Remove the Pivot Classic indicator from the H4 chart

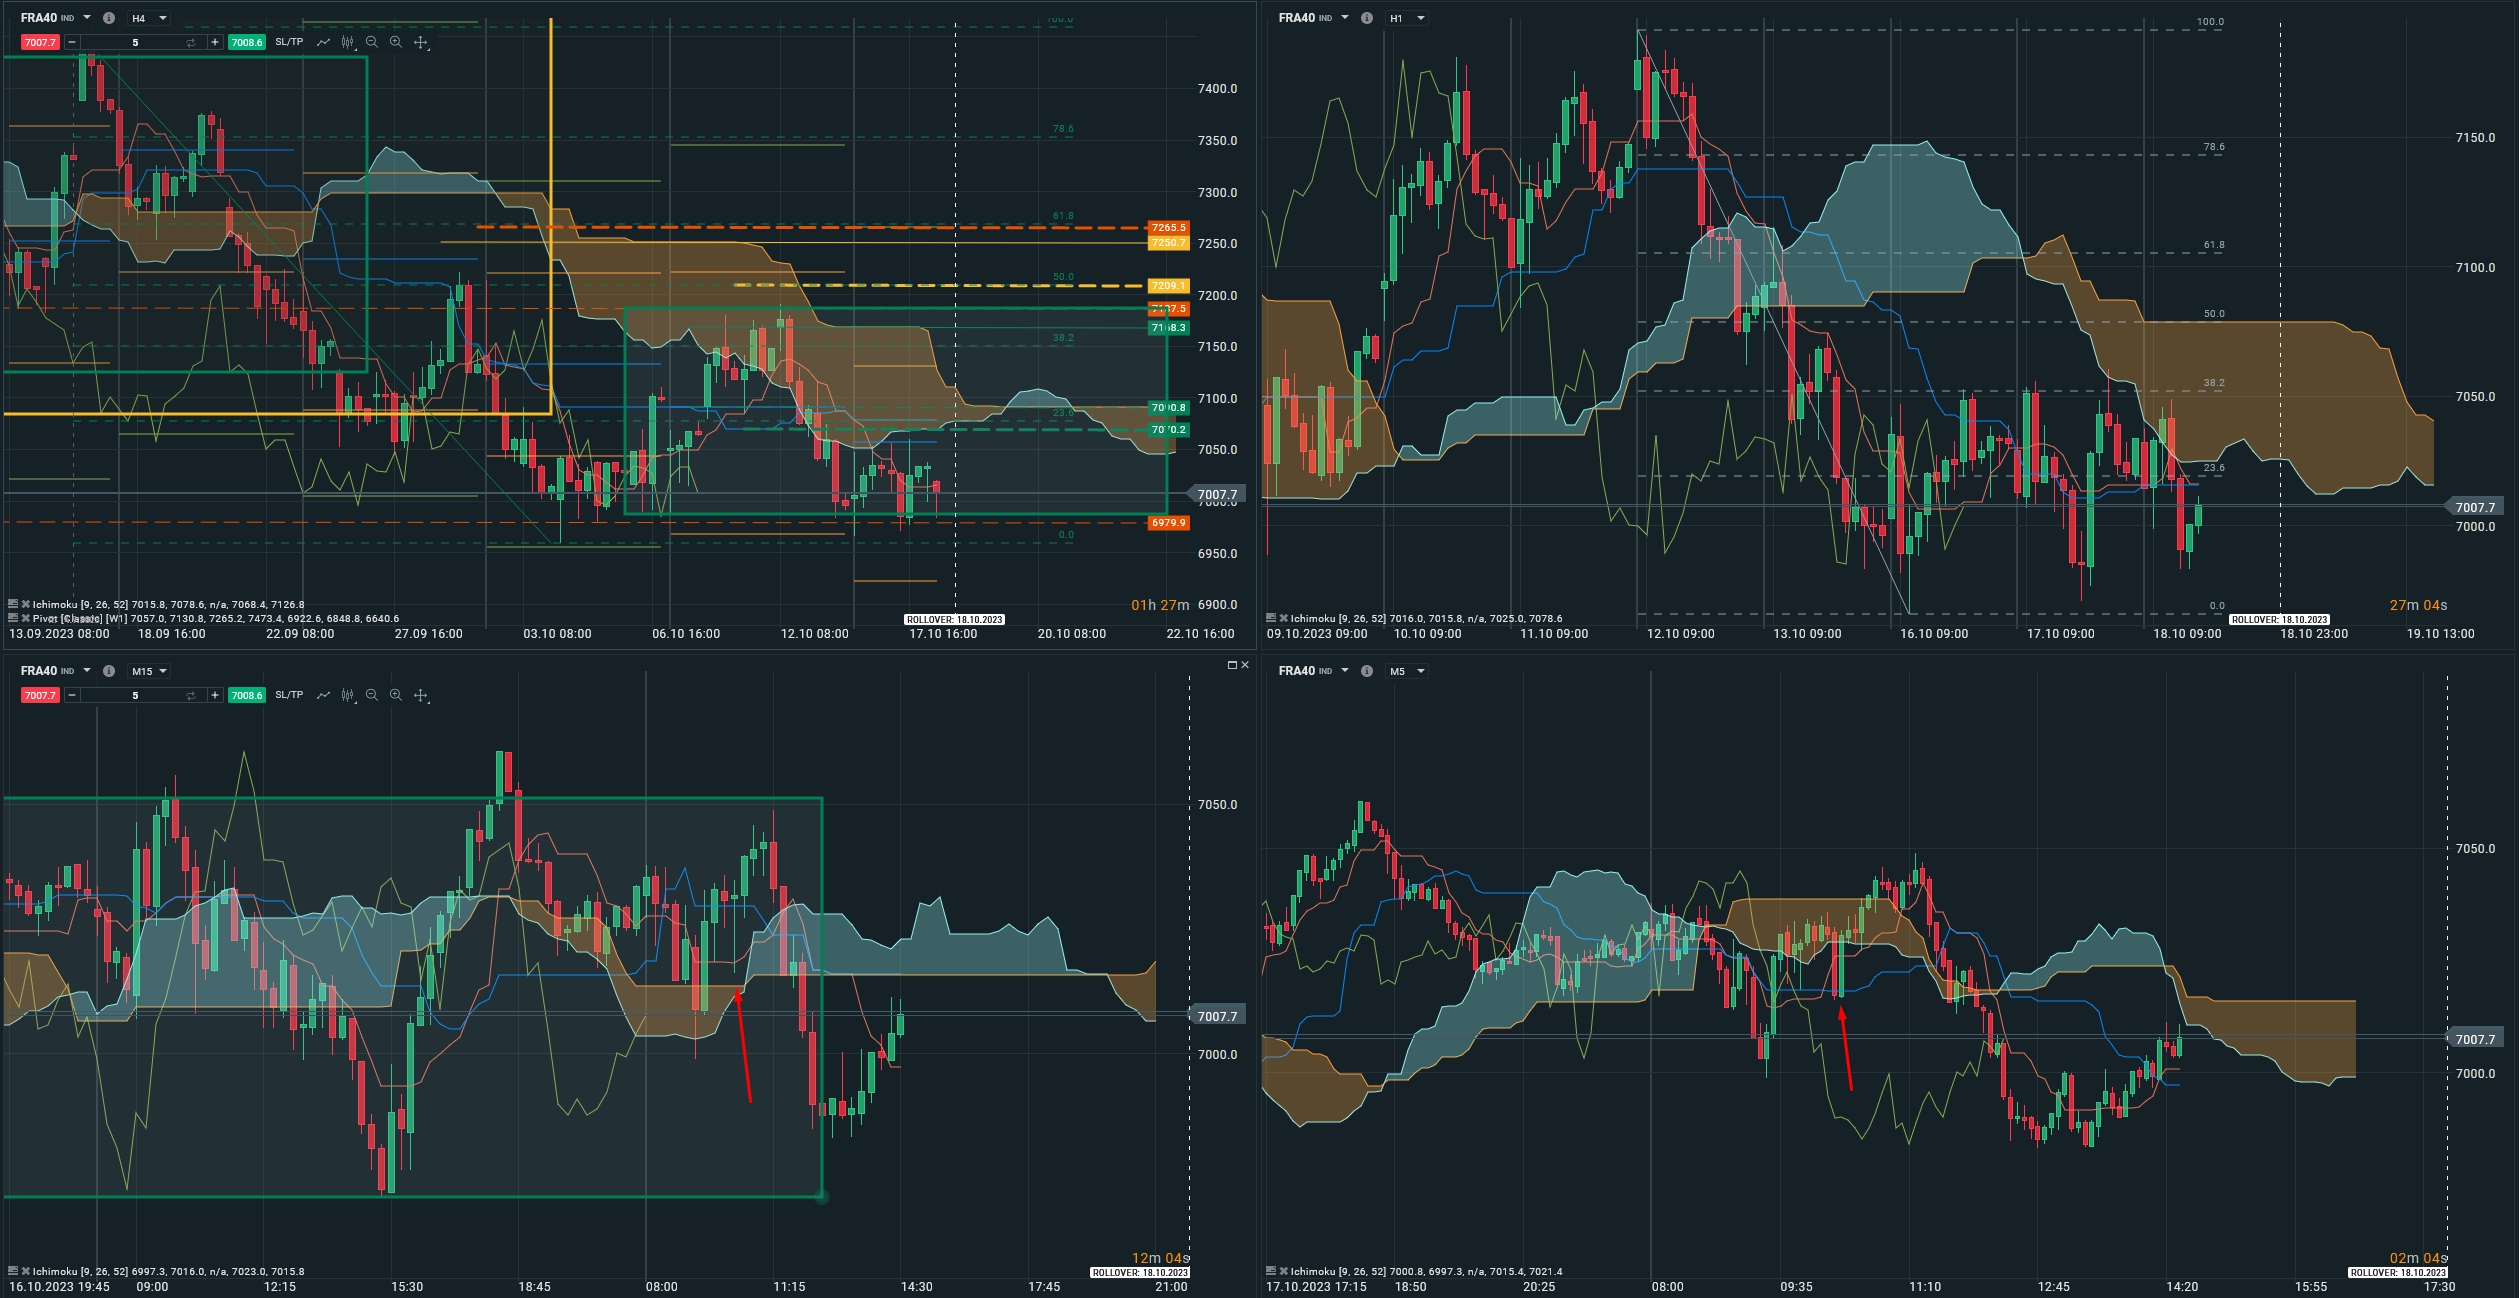click(25, 618)
